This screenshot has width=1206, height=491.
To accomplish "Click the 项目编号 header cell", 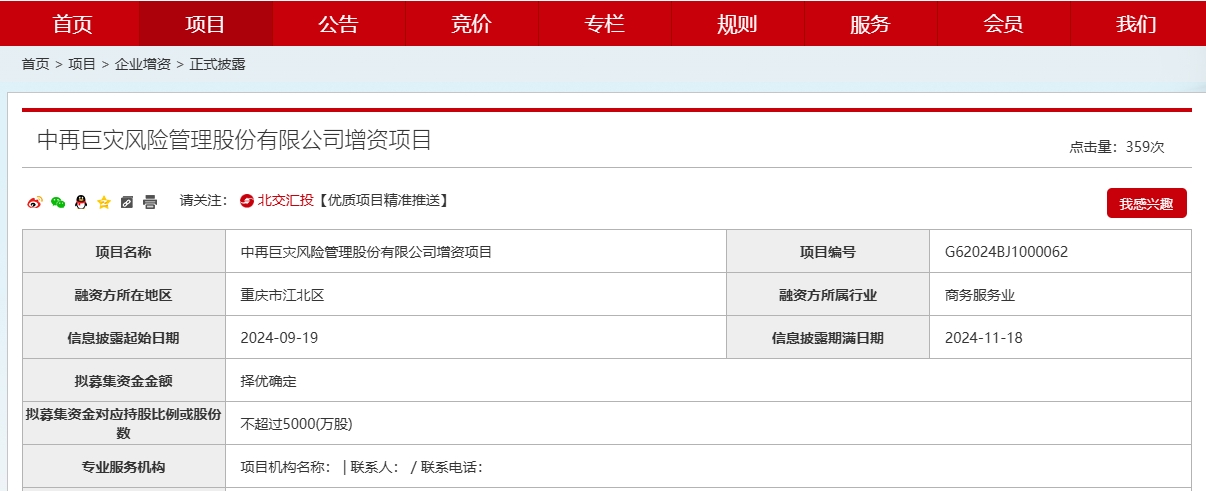I will pyautogui.click(x=828, y=252).
